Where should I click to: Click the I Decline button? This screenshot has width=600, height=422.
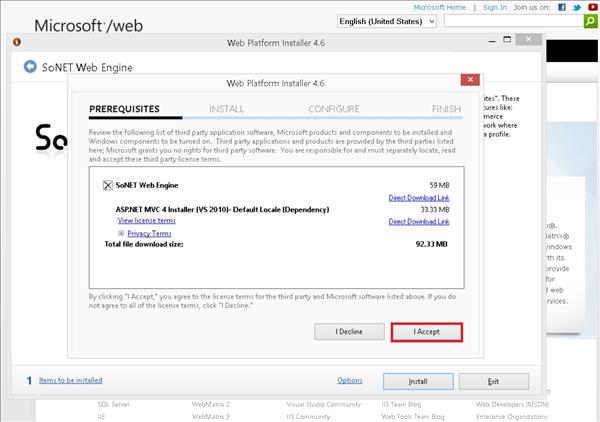pos(349,332)
